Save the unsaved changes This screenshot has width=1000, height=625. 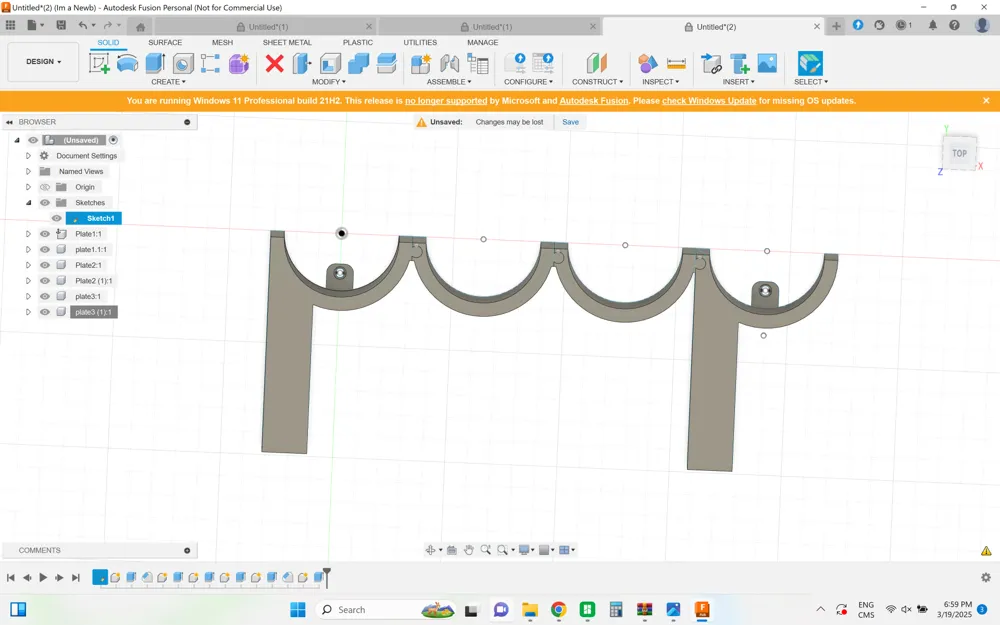click(570, 121)
